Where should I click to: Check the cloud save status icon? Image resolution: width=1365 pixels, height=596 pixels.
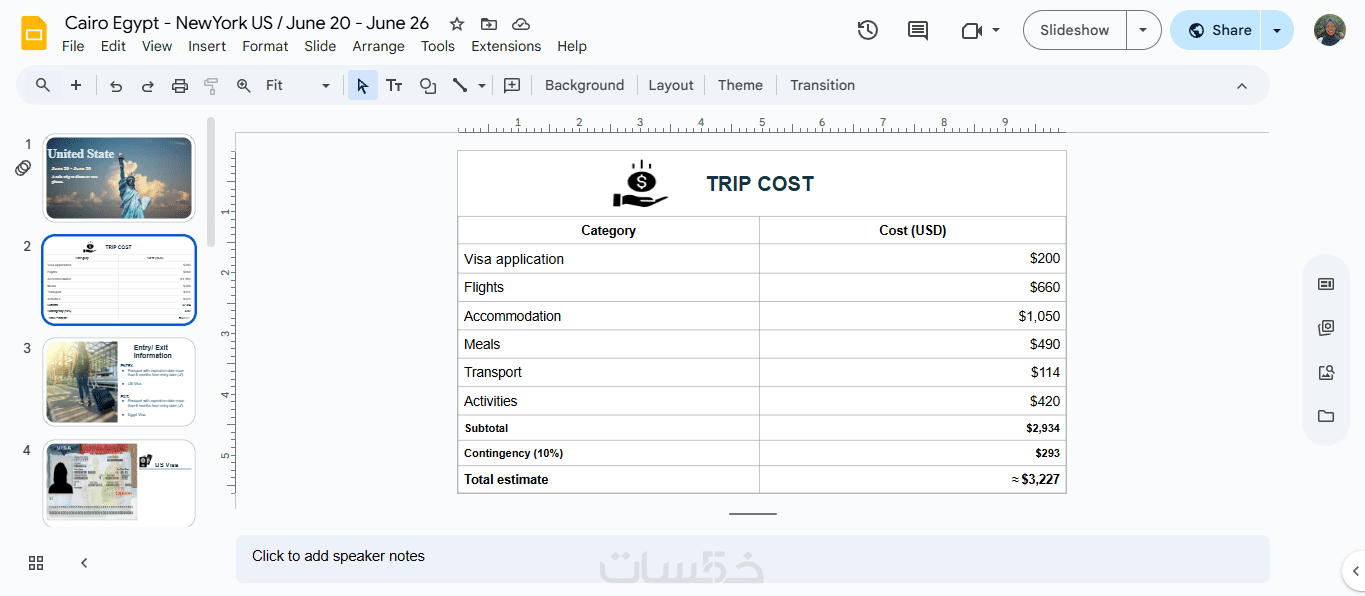[521, 24]
